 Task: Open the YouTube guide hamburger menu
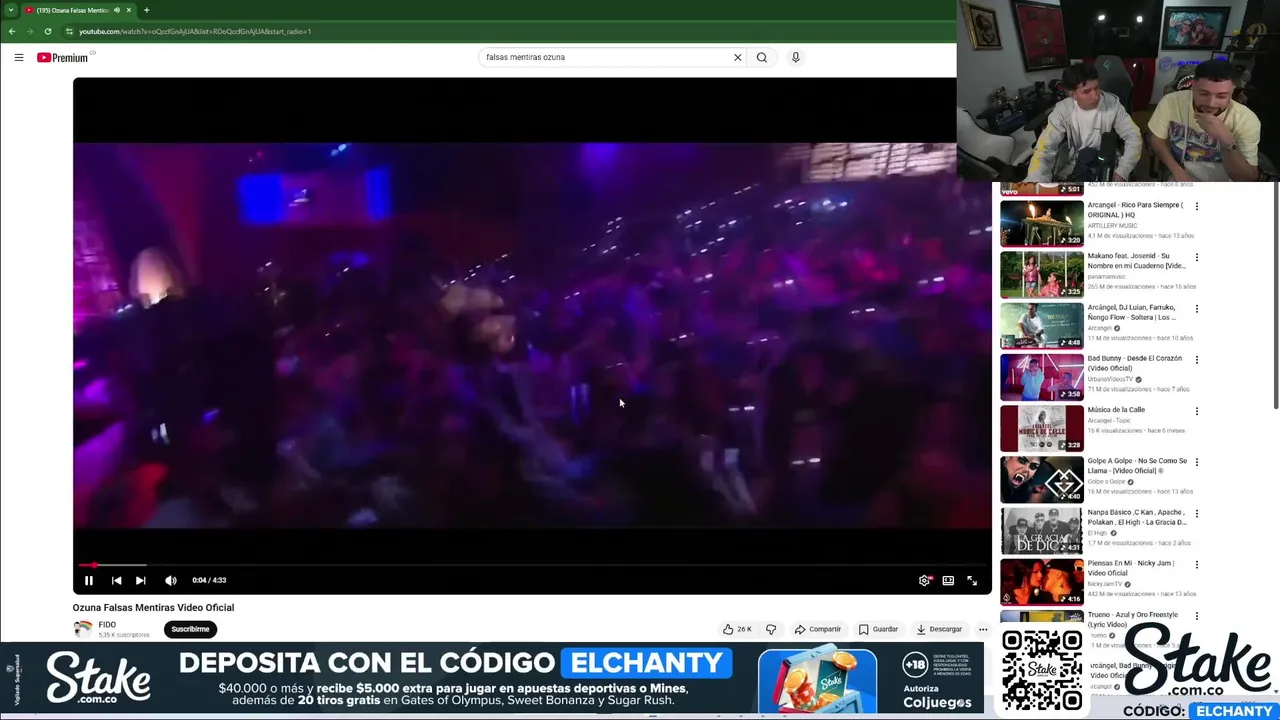19,57
